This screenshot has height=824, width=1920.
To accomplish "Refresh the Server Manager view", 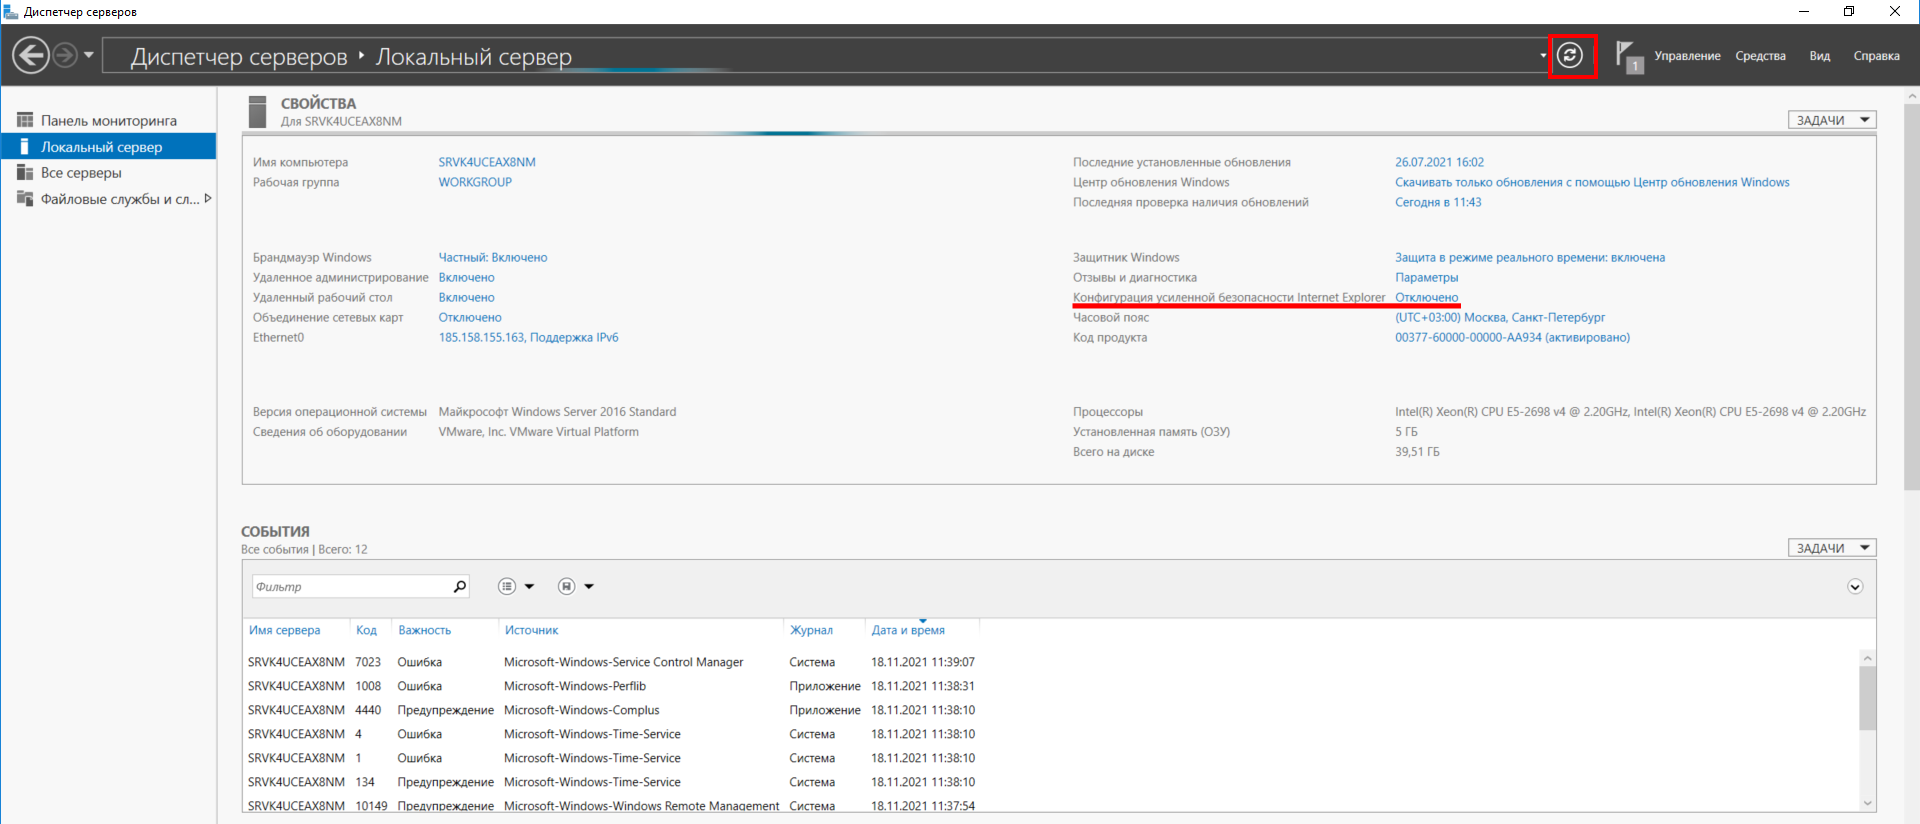I will [x=1570, y=55].
